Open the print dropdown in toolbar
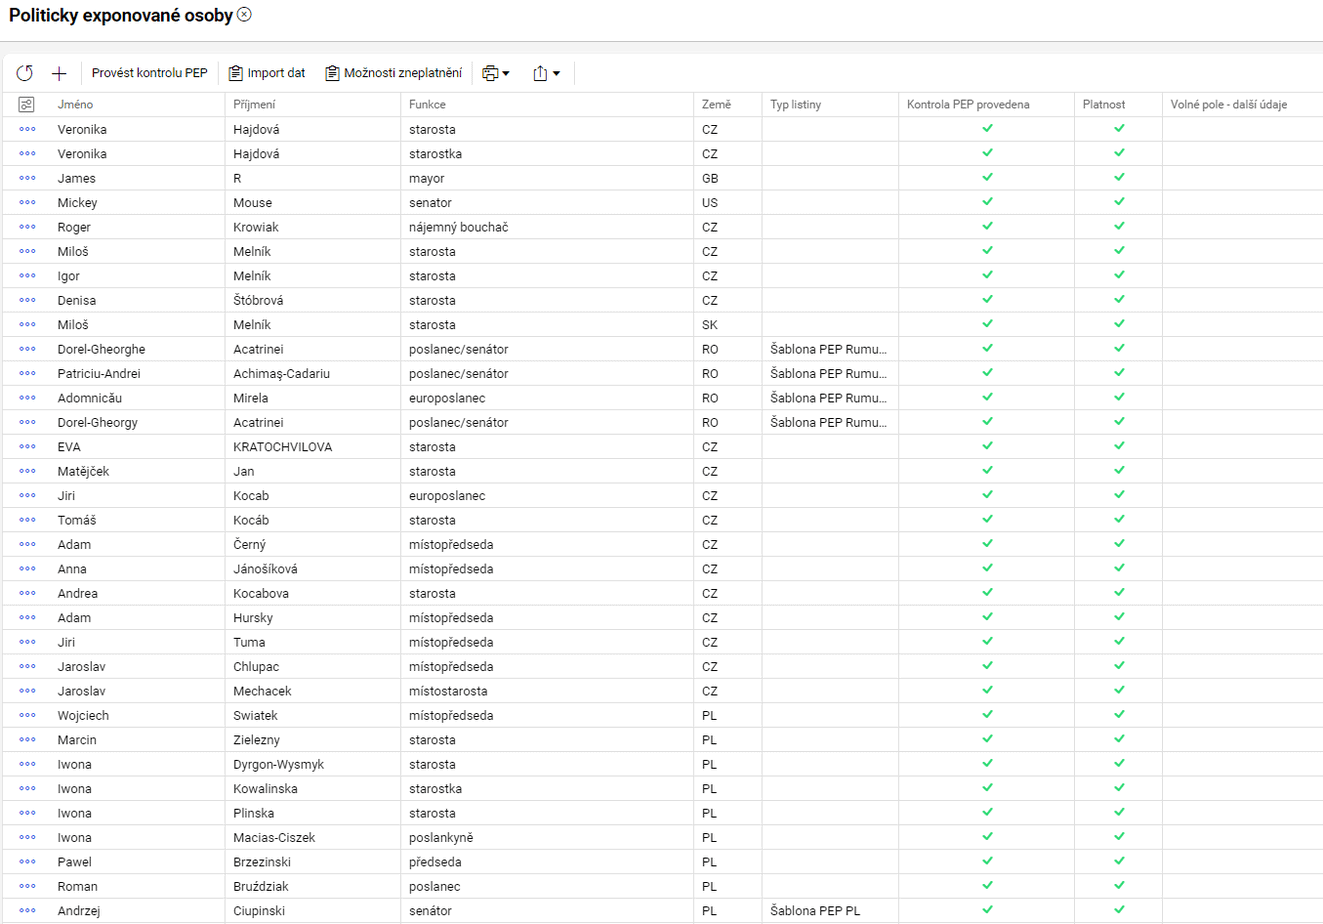The image size is (1323, 924). (496, 73)
